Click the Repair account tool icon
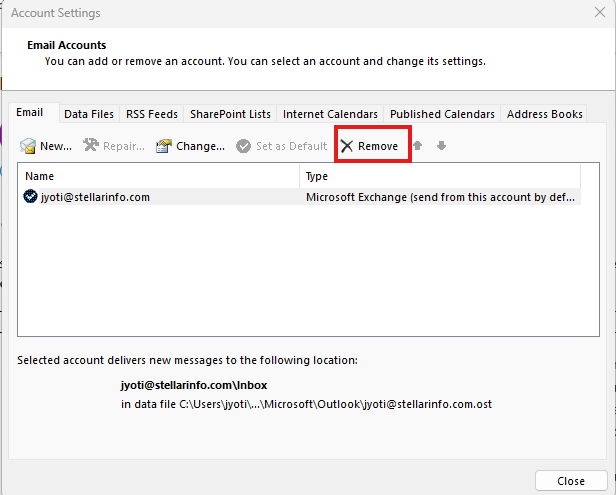616x495 pixels. (x=91, y=146)
